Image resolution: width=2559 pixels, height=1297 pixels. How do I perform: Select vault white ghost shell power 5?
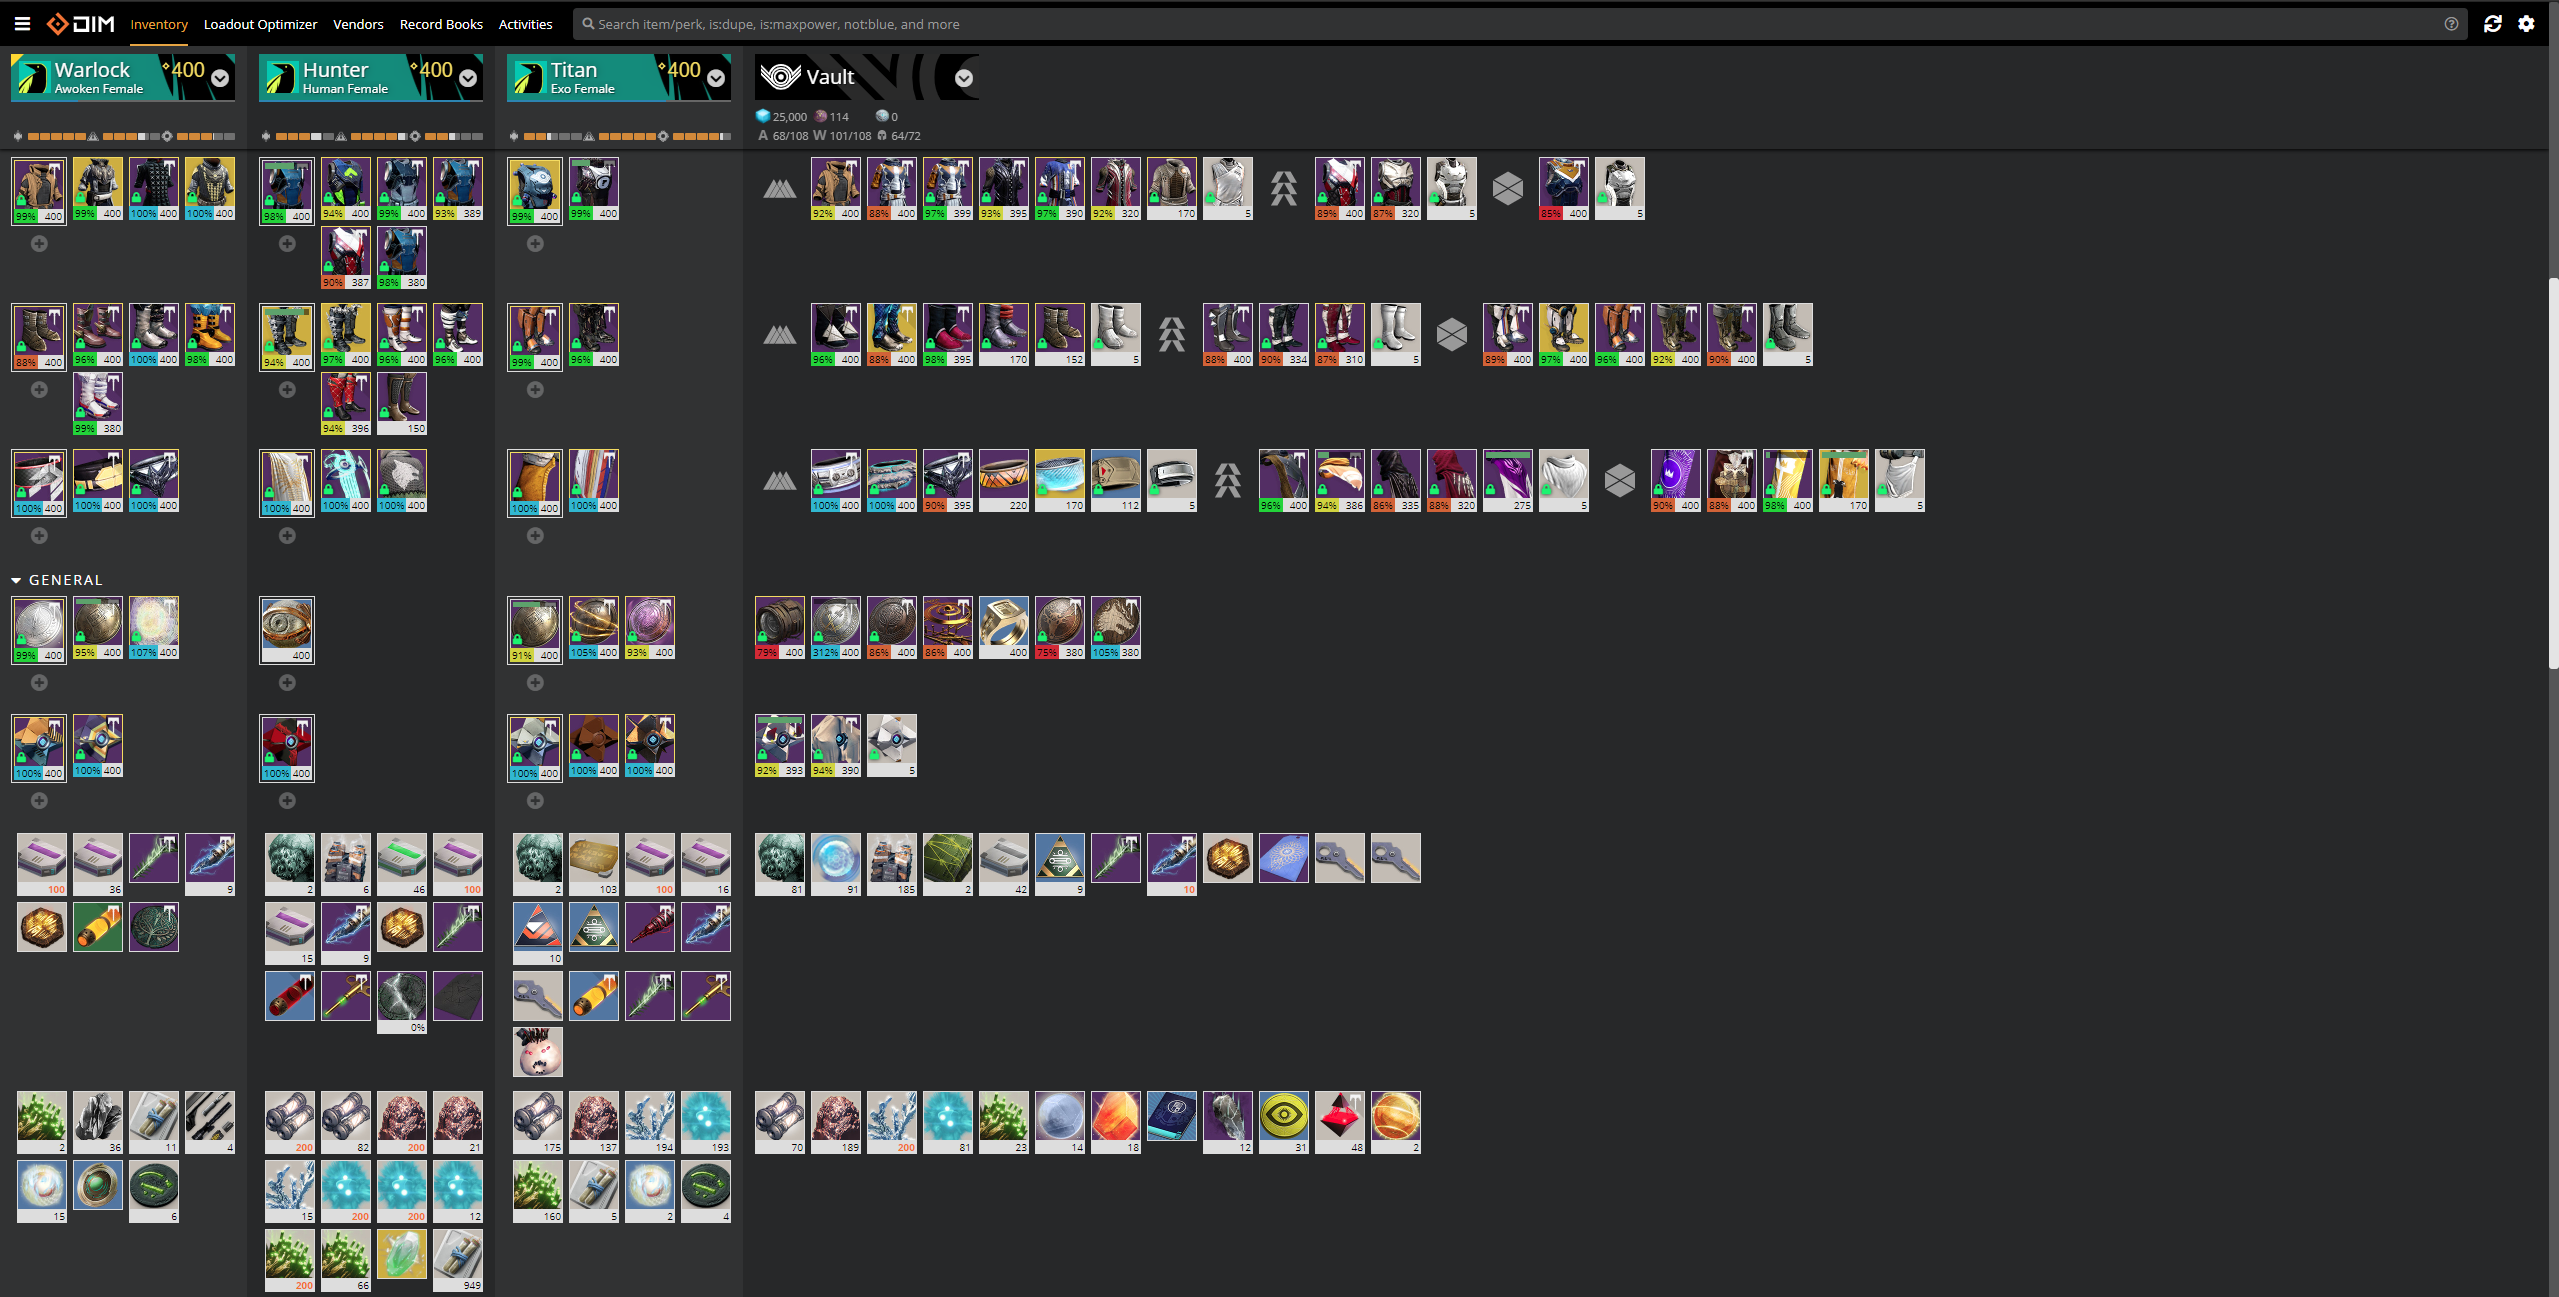(892, 746)
